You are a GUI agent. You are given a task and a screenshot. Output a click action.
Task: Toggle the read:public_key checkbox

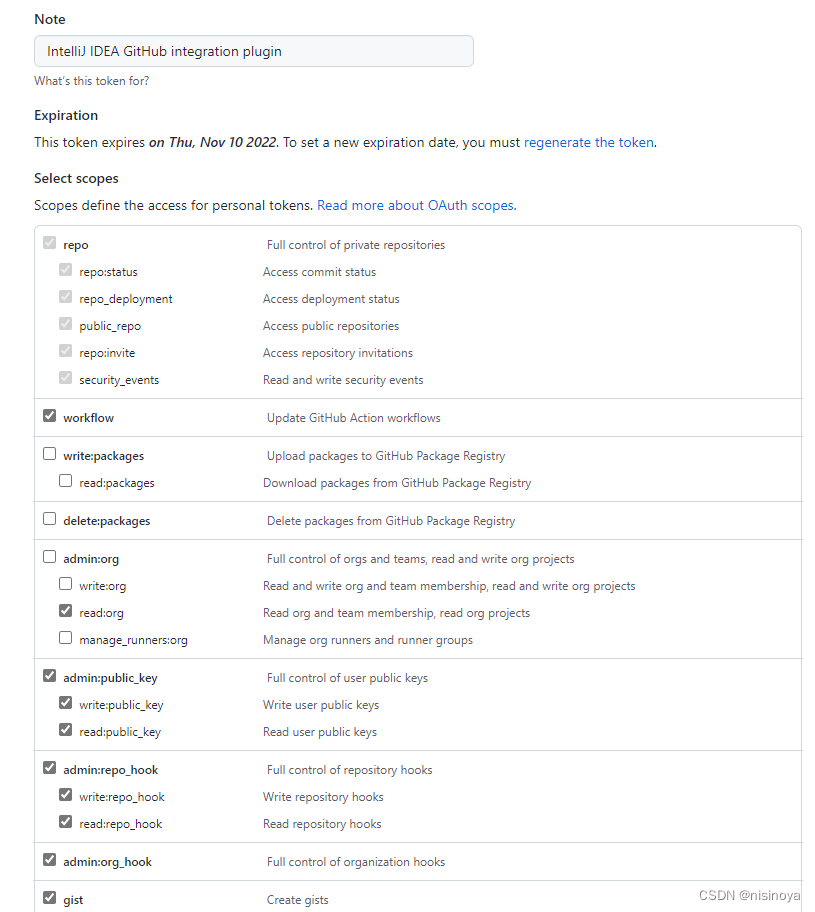tap(66, 730)
